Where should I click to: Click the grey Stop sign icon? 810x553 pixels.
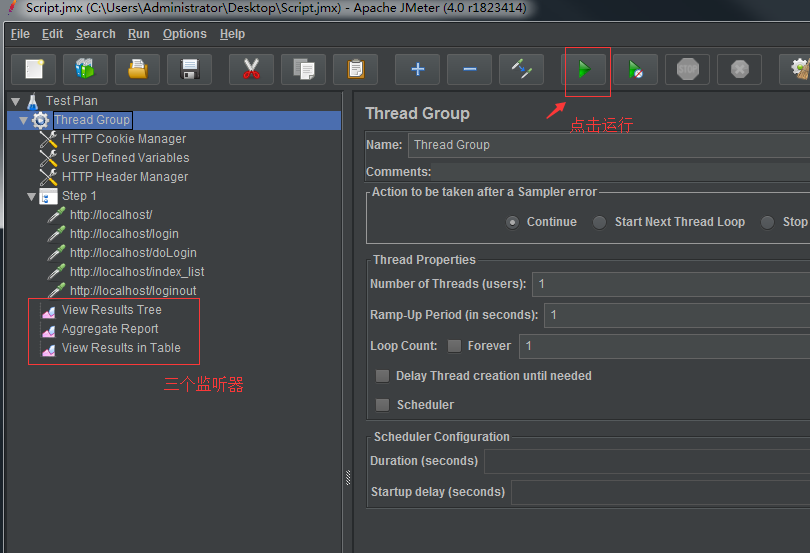[688, 69]
